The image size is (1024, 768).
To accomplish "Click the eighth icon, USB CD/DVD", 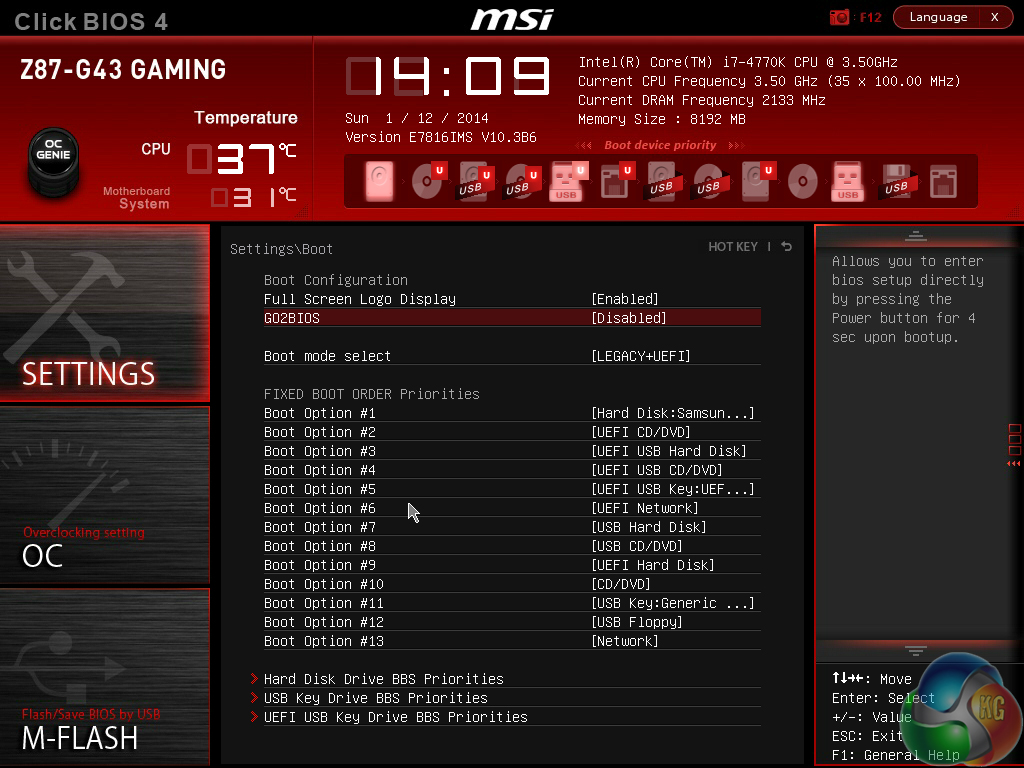I will tap(710, 181).
